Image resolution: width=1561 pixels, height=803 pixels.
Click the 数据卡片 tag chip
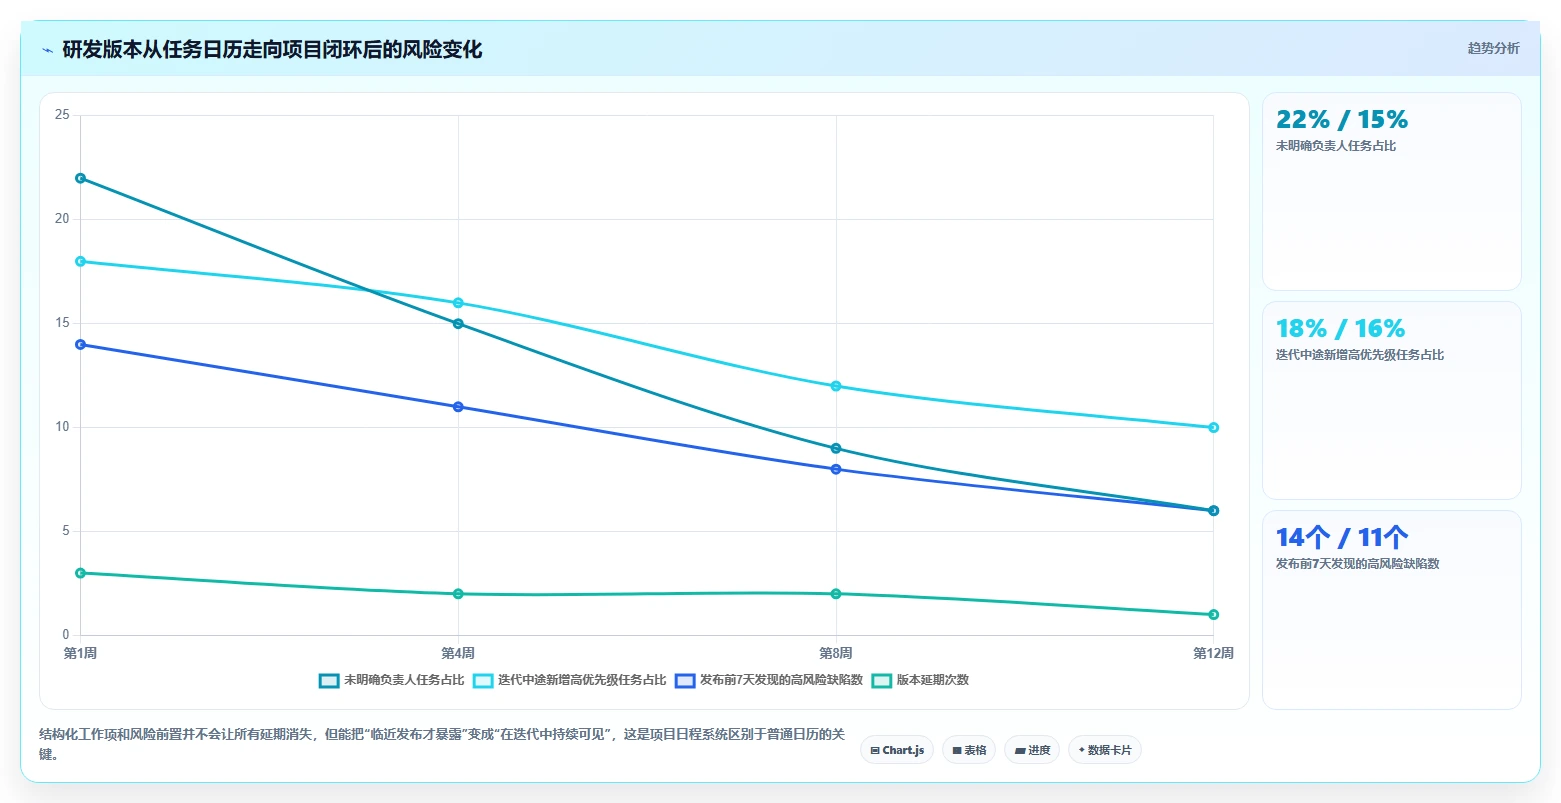point(1105,750)
